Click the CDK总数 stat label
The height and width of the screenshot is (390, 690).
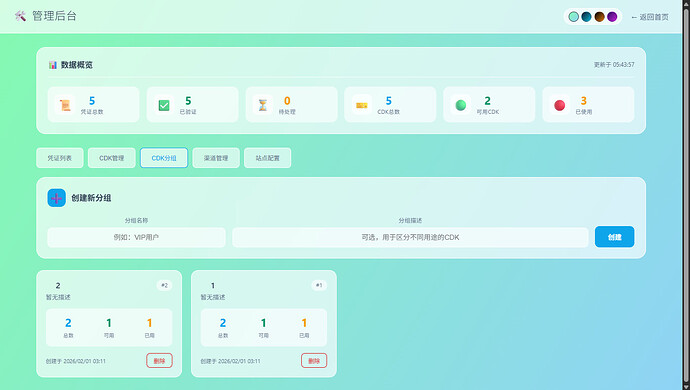(389, 112)
